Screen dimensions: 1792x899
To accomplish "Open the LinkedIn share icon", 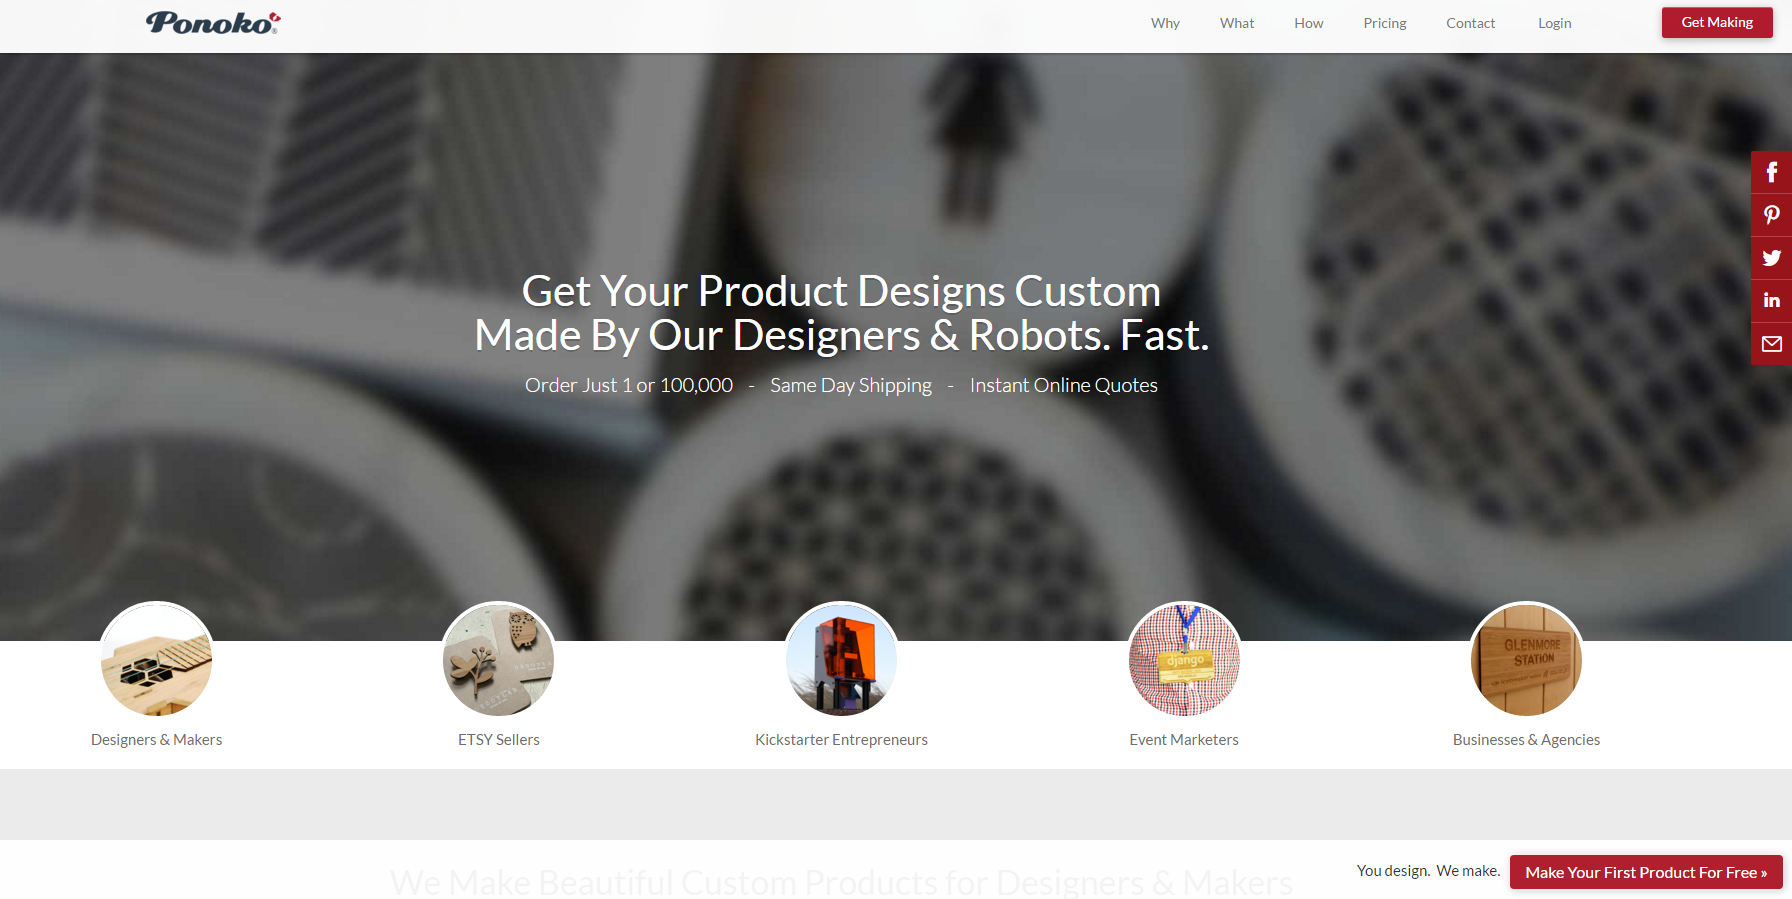I will coord(1771,300).
